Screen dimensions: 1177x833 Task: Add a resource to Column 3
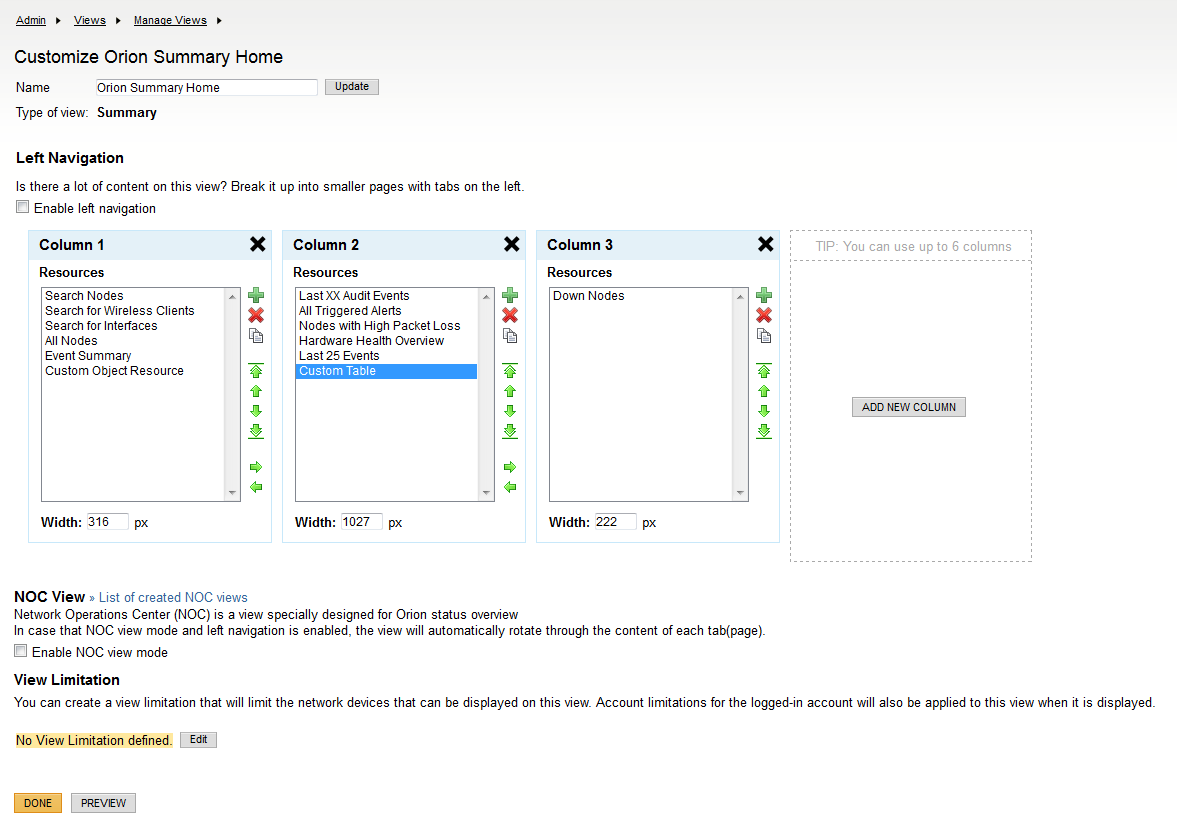pos(764,295)
